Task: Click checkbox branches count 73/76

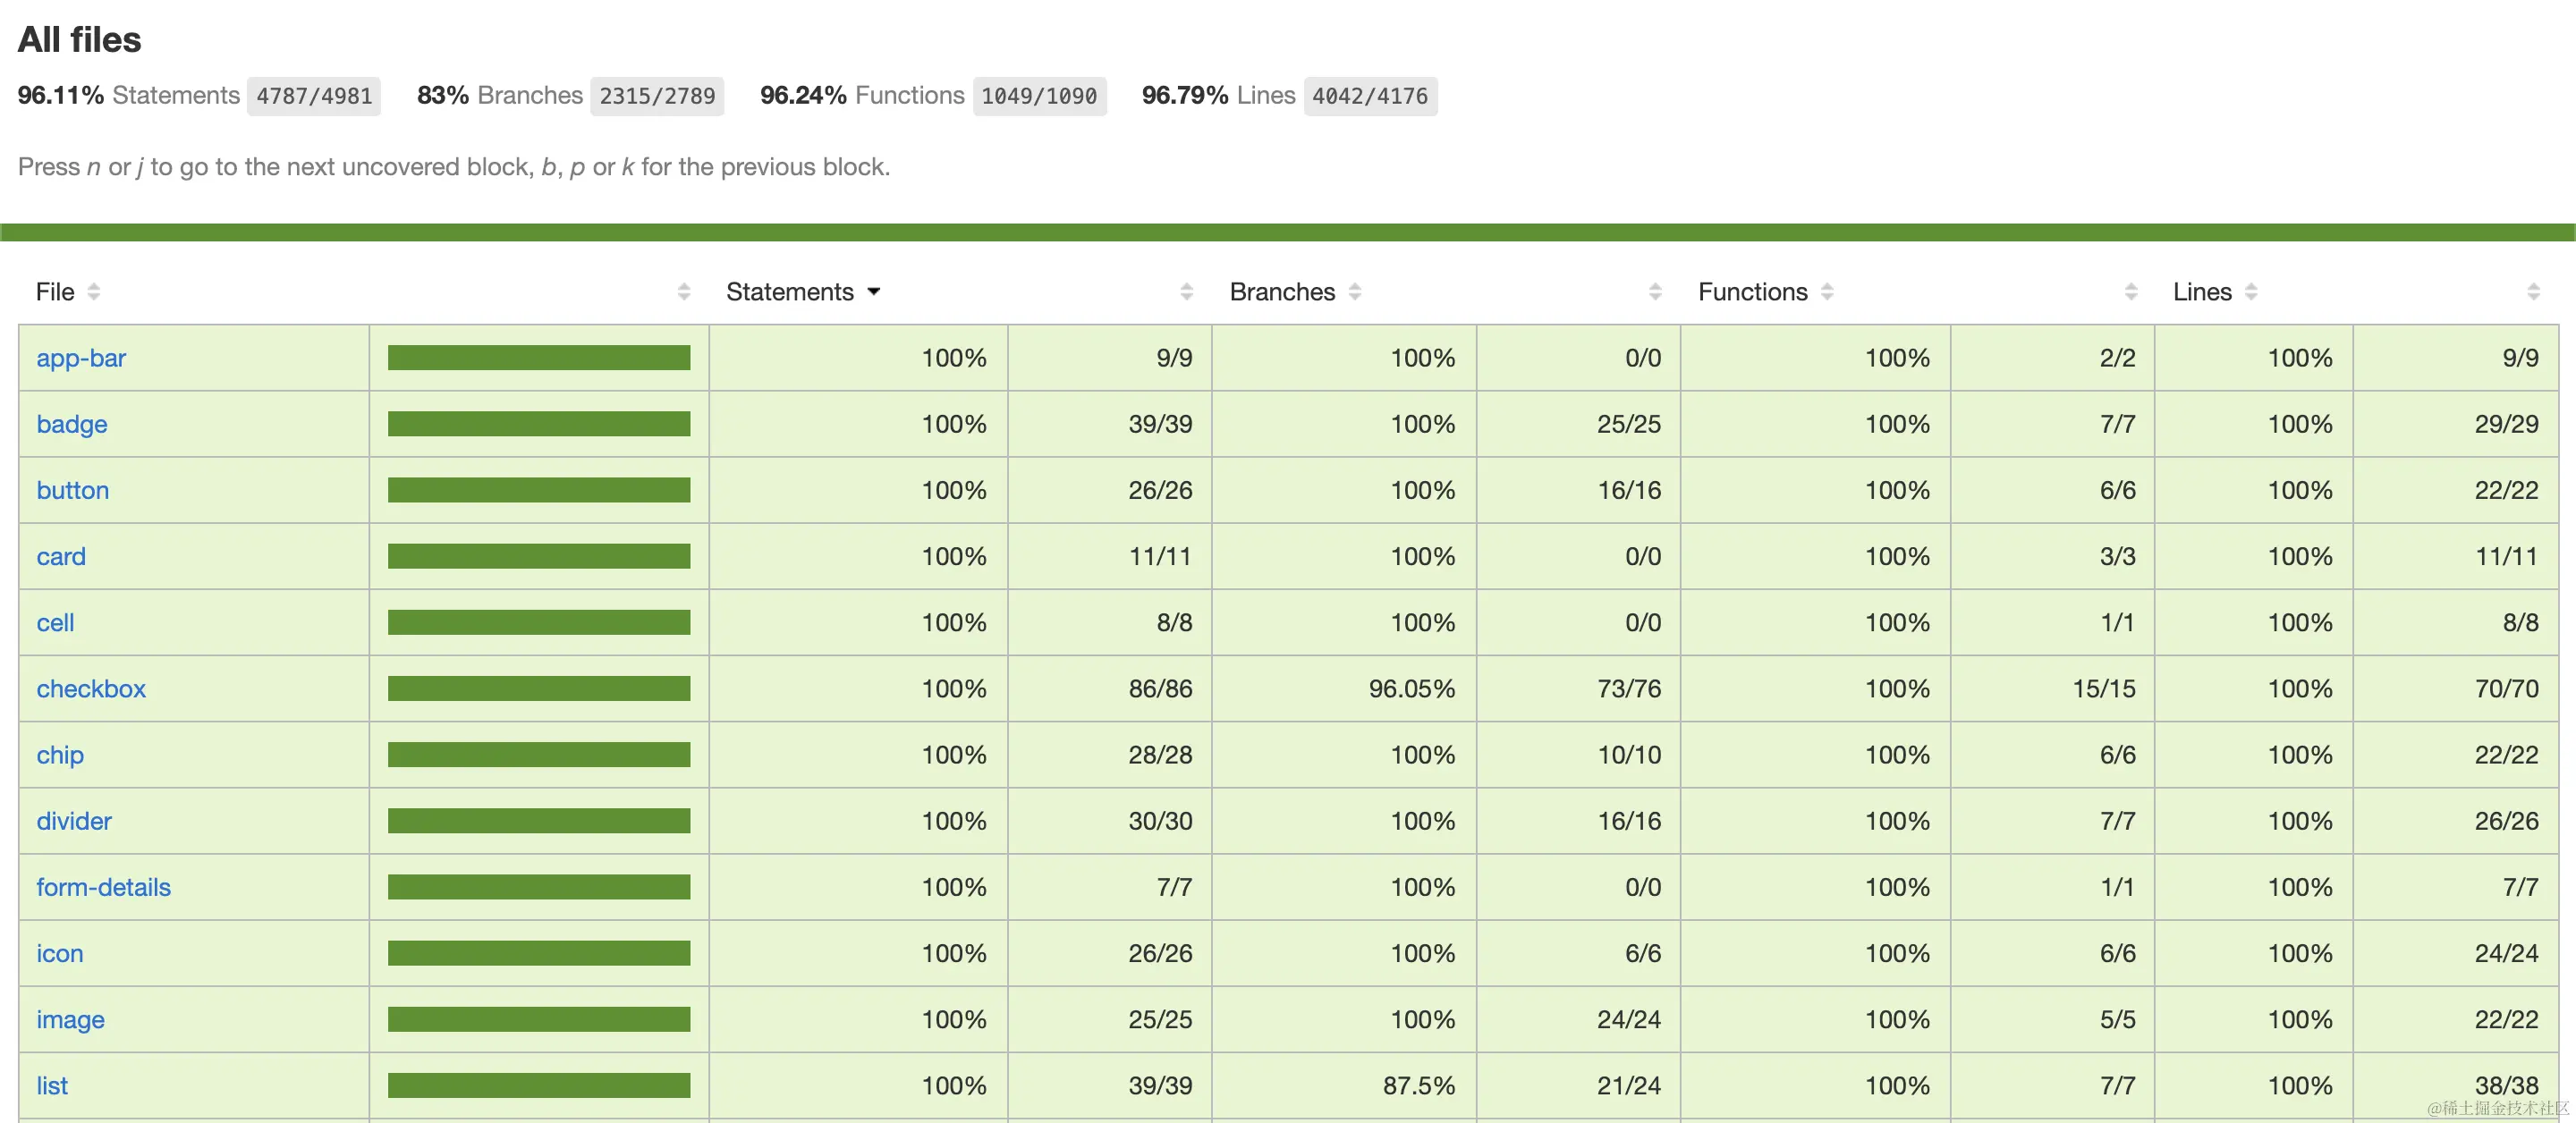Action: 1629,688
